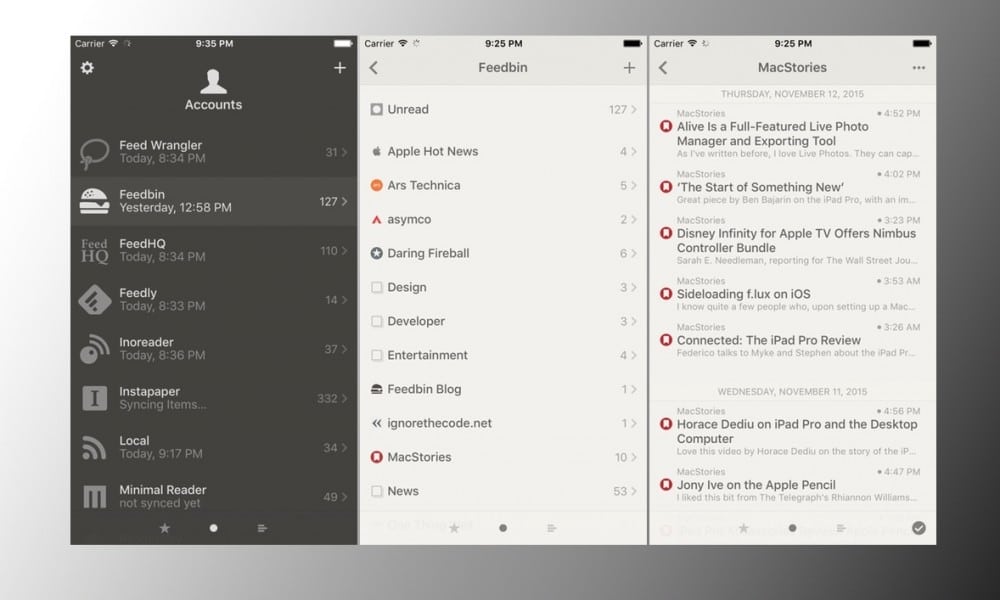Tap the FeedHQ logo icon
The width and height of the screenshot is (1000, 600).
[x=94, y=251]
